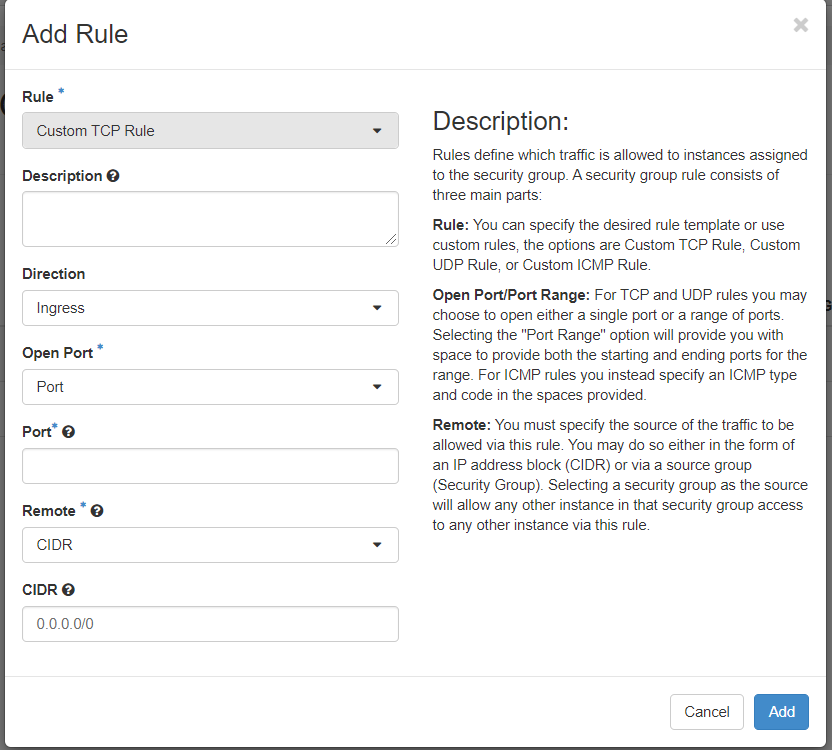The height and width of the screenshot is (750, 832).
Task: Click the "Add Rule" dialog title
Action: (x=75, y=34)
